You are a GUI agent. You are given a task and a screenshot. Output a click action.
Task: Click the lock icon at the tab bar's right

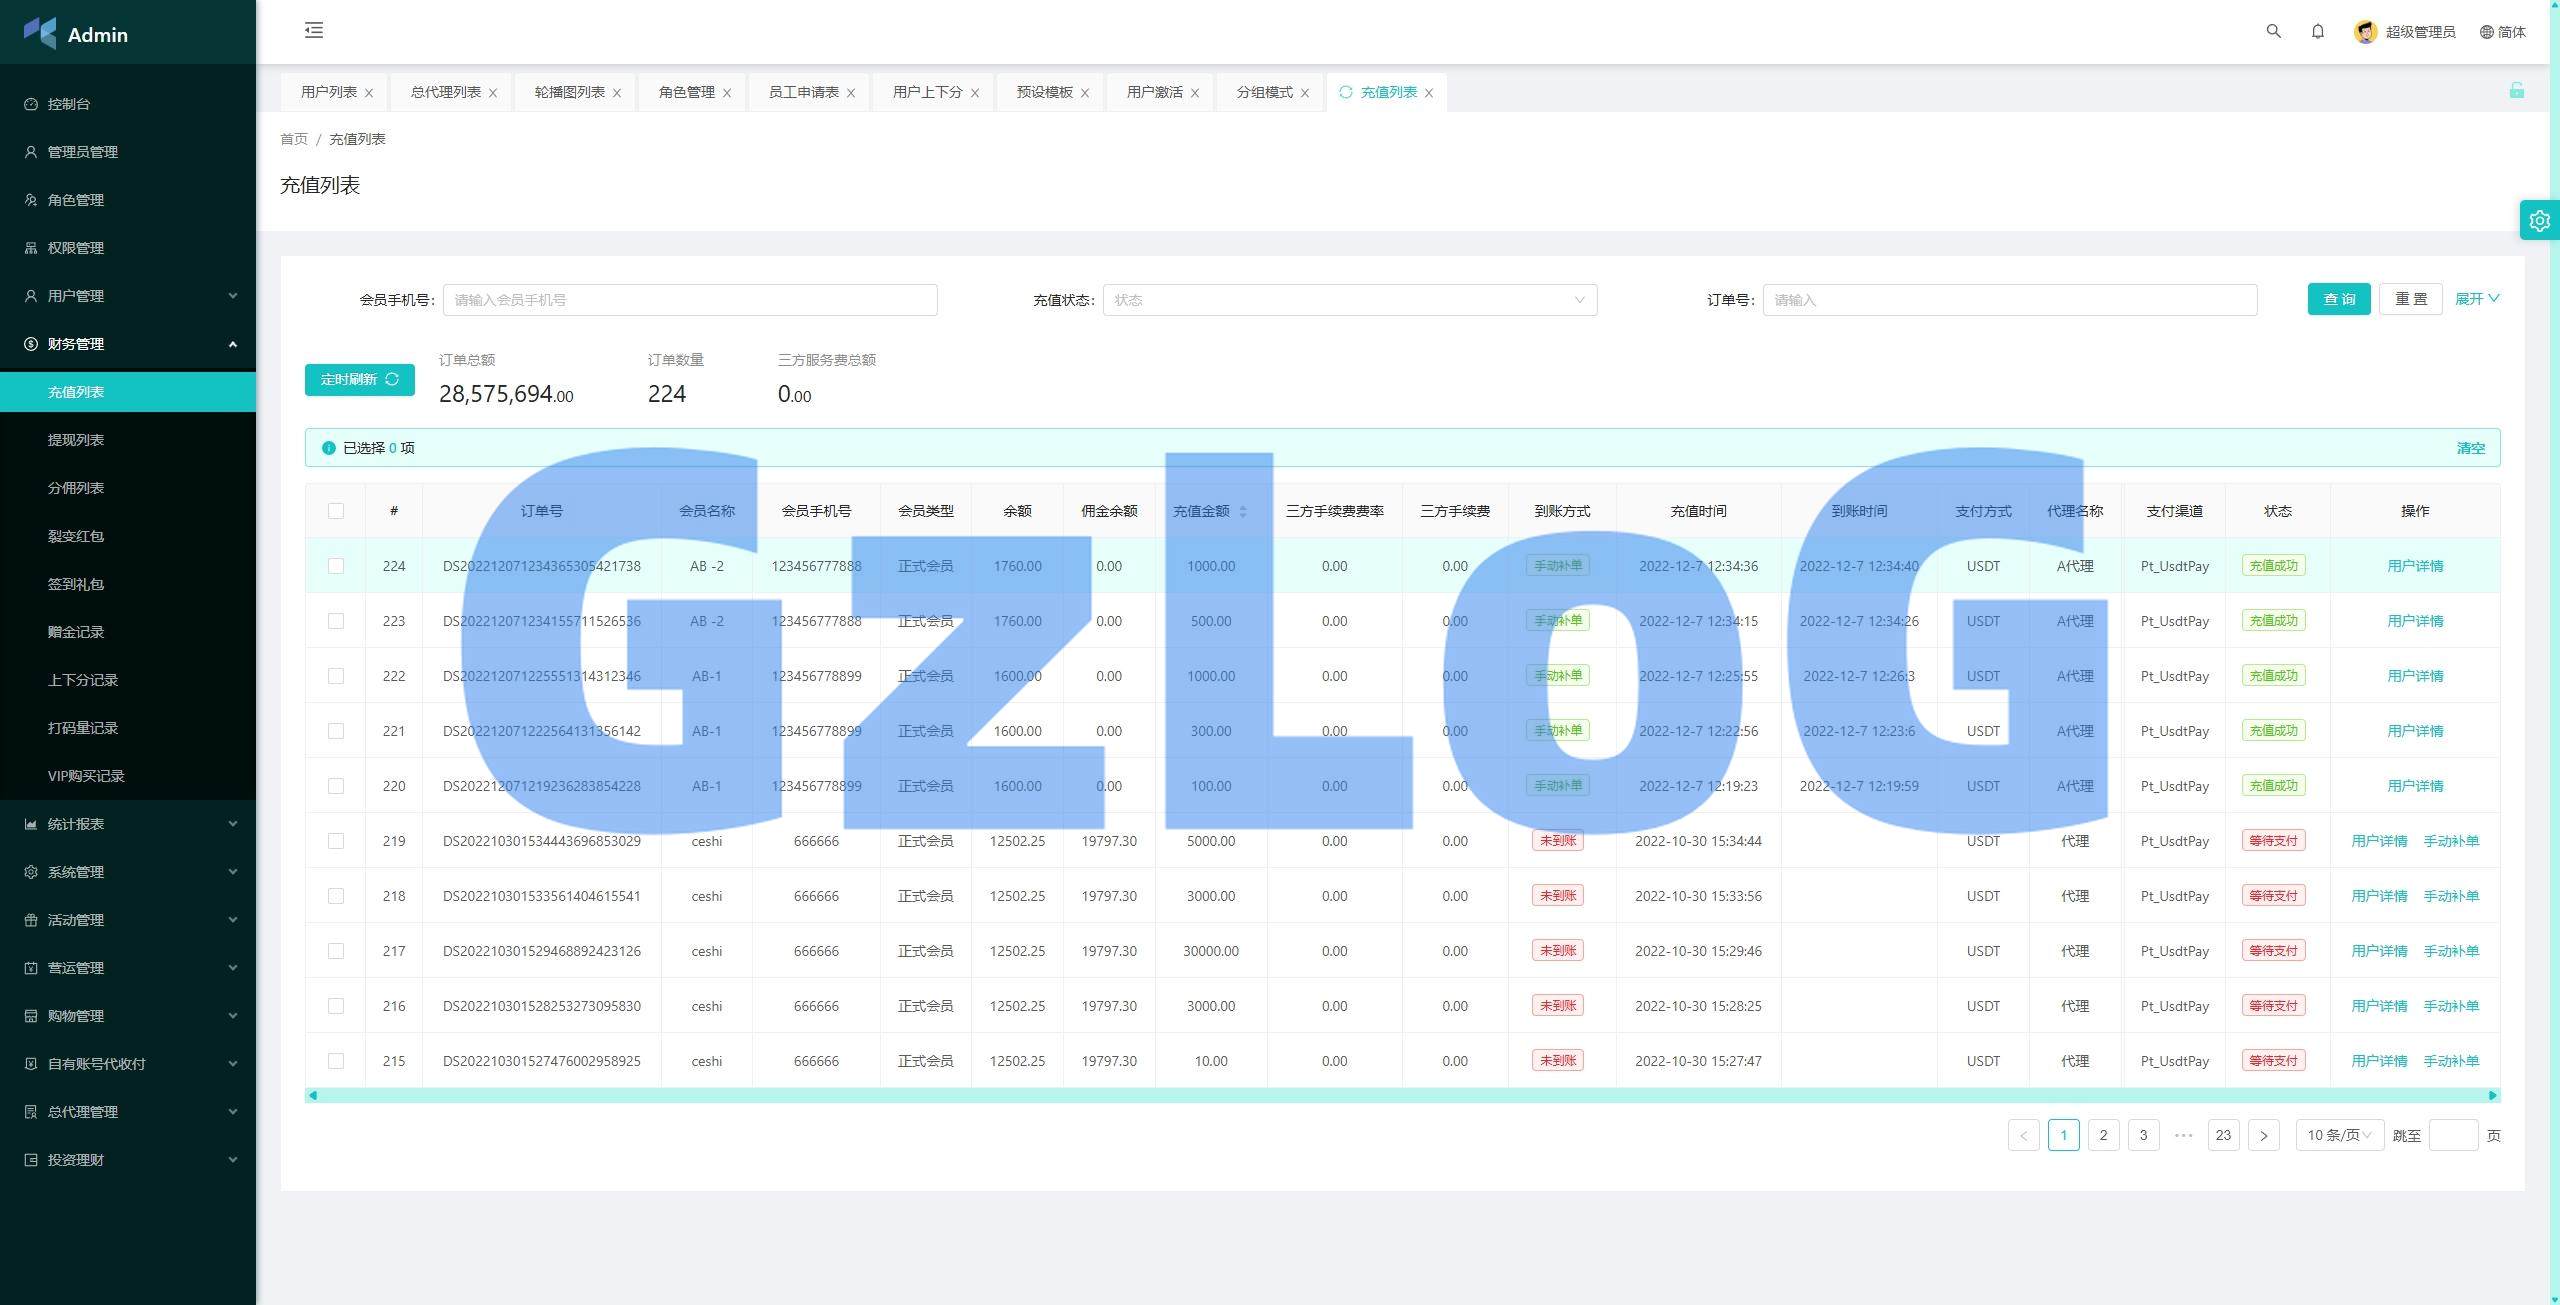pos(2516,91)
